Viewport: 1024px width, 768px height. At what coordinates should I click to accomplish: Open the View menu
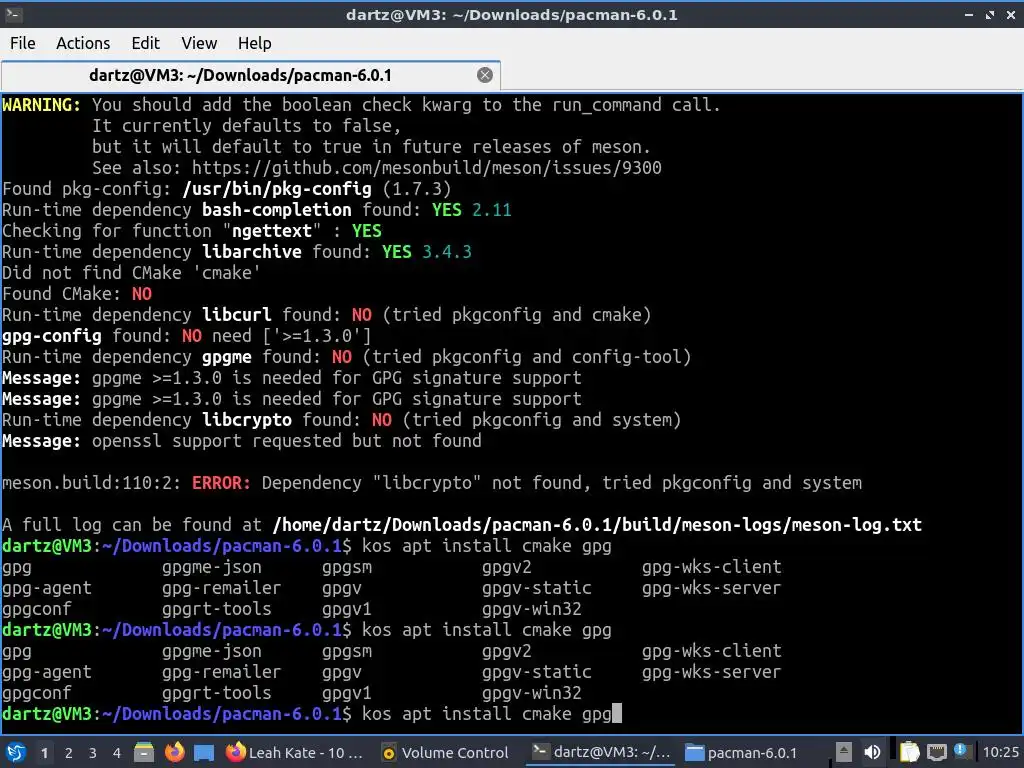point(199,43)
